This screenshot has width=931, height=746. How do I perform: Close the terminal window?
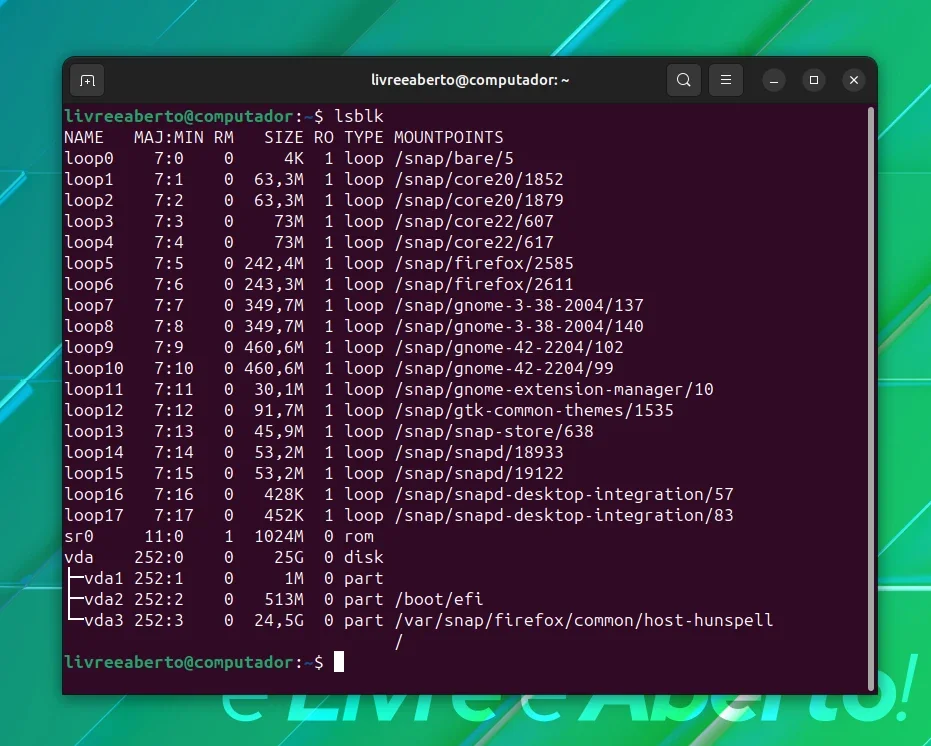click(x=854, y=80)
